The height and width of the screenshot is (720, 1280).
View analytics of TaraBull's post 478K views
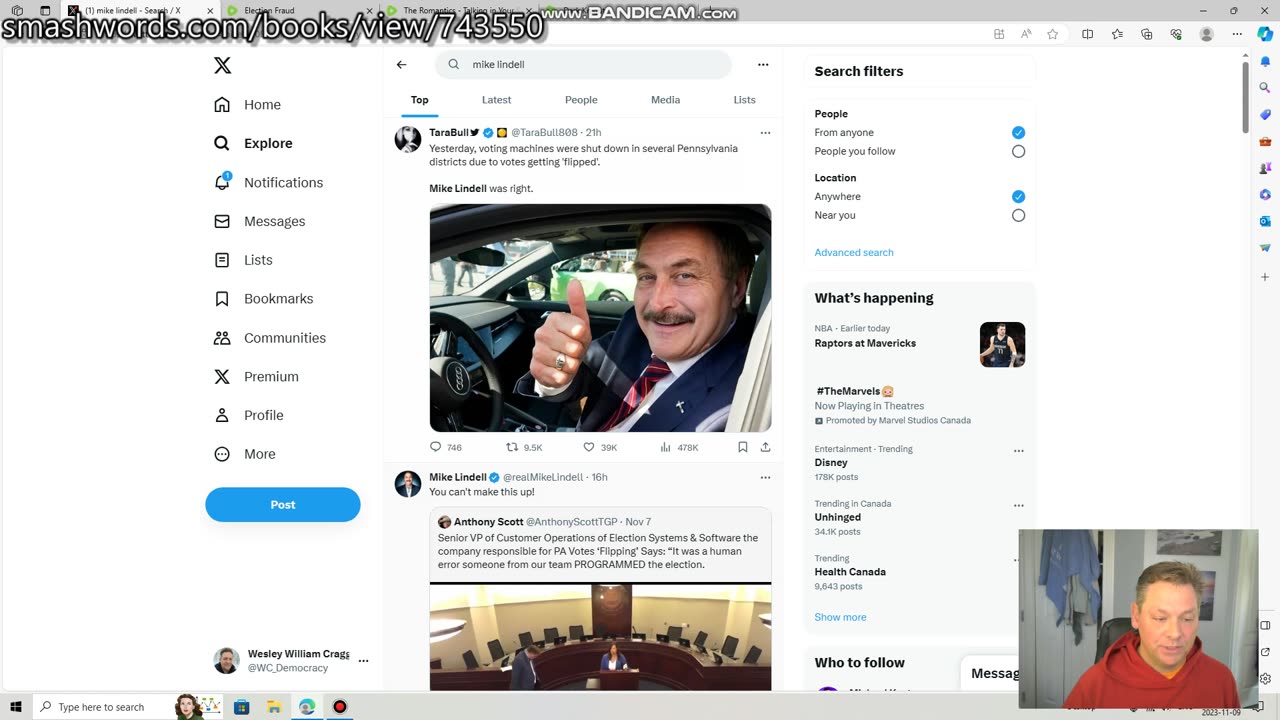[x=679, y=447]
